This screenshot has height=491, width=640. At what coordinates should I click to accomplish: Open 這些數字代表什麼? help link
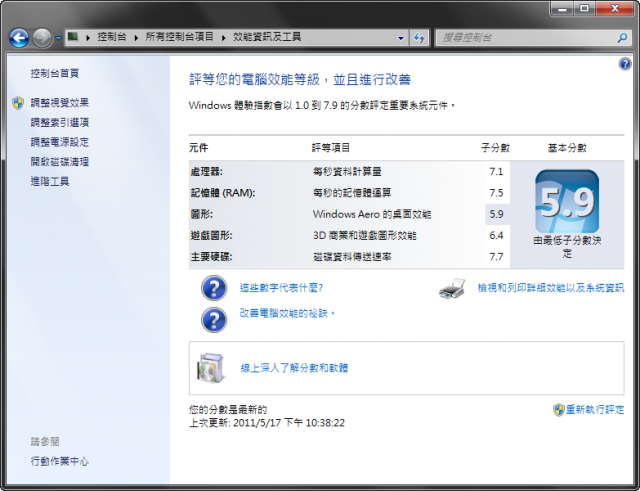[281, 288]
